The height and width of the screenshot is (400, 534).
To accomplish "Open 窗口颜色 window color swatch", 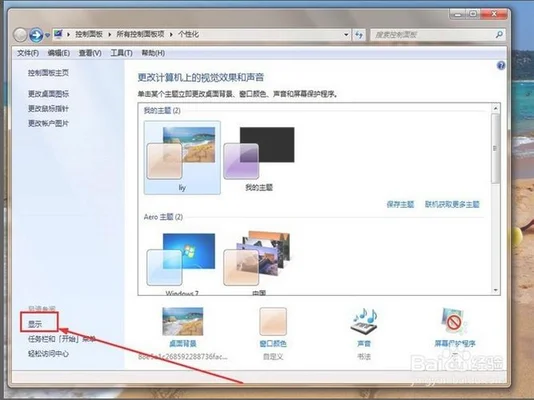I will pos(273,322).
